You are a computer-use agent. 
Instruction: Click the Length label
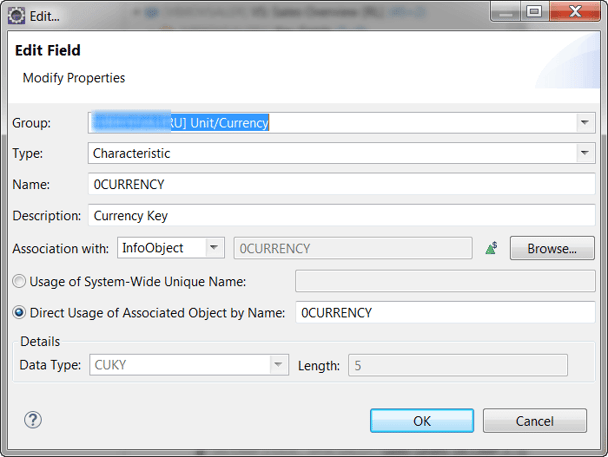pyautogui.click(x=319, y=366)
